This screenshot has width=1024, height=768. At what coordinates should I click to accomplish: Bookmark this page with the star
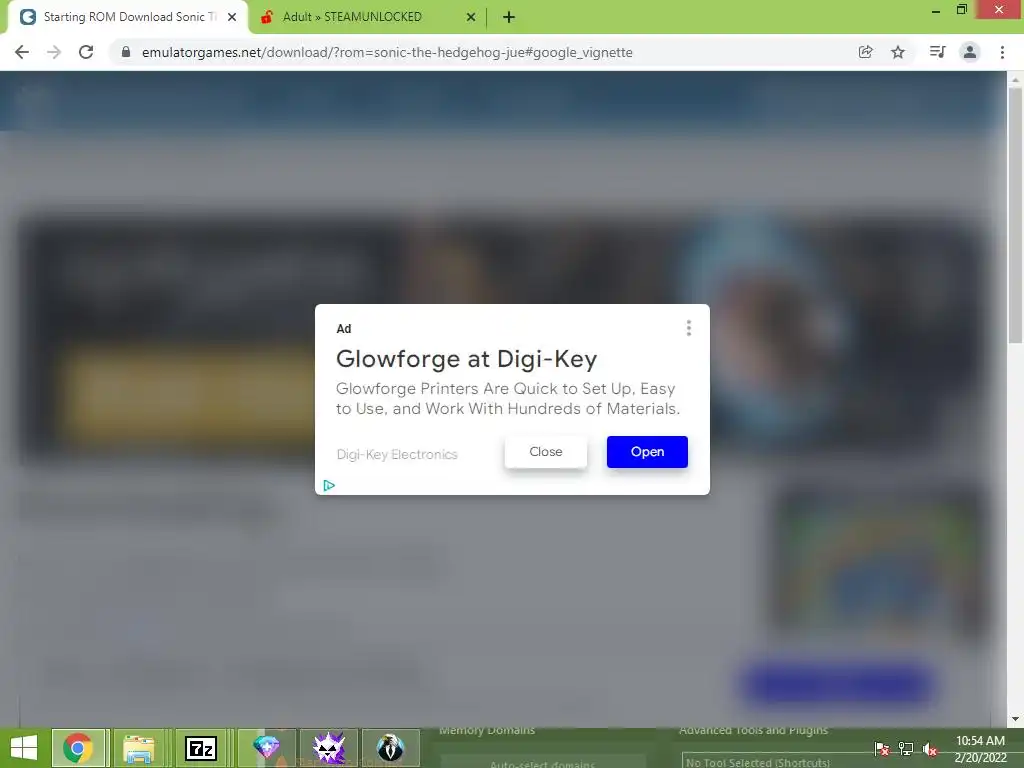tap(898, 52)
